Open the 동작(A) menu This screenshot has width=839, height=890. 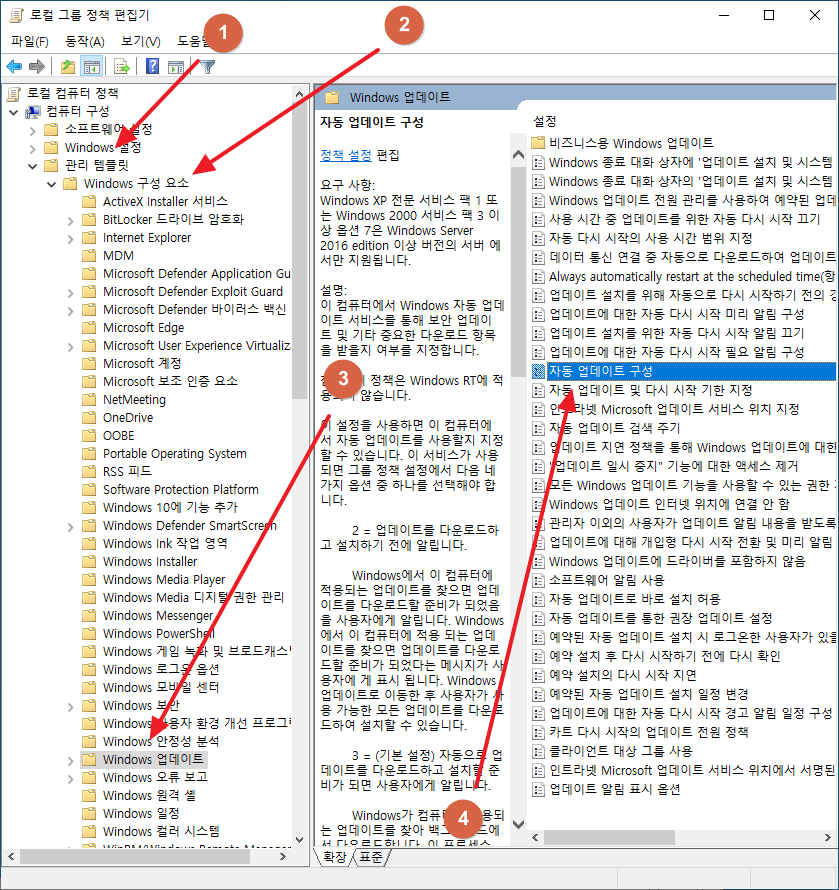(85, 41)
